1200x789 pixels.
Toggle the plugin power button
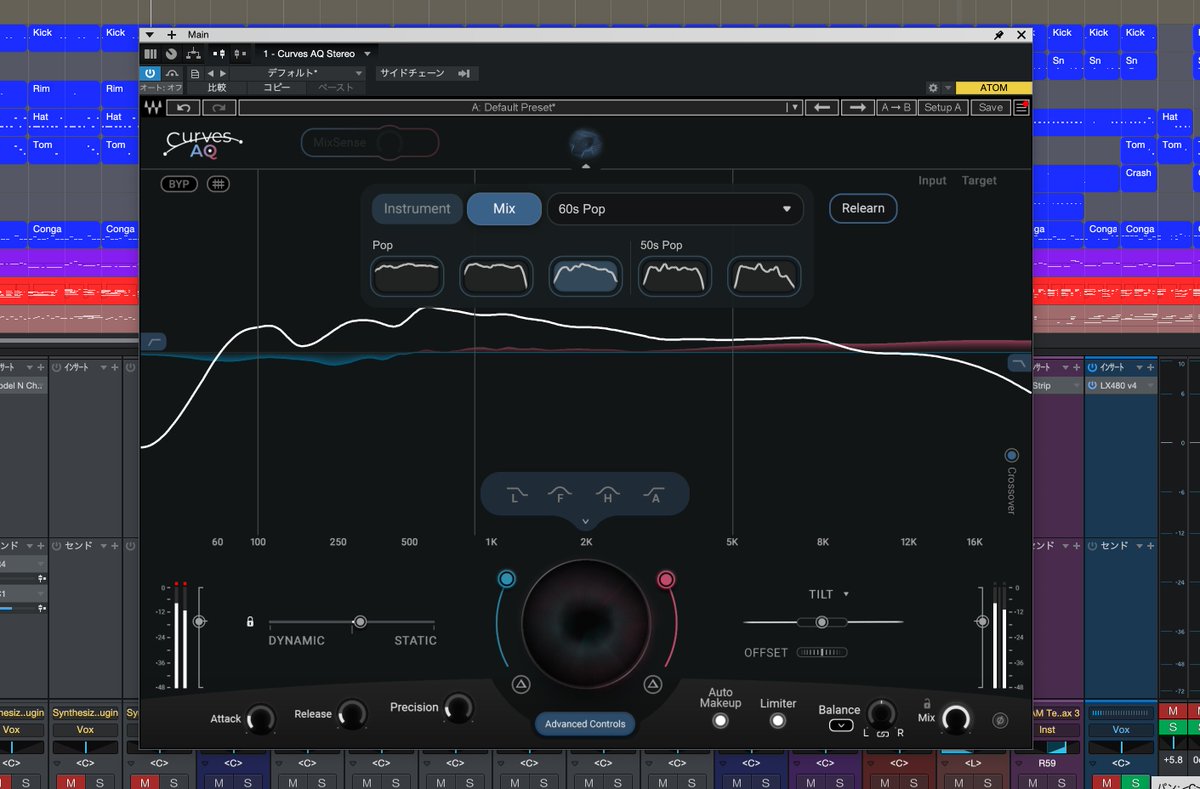(x=150, y=73)
